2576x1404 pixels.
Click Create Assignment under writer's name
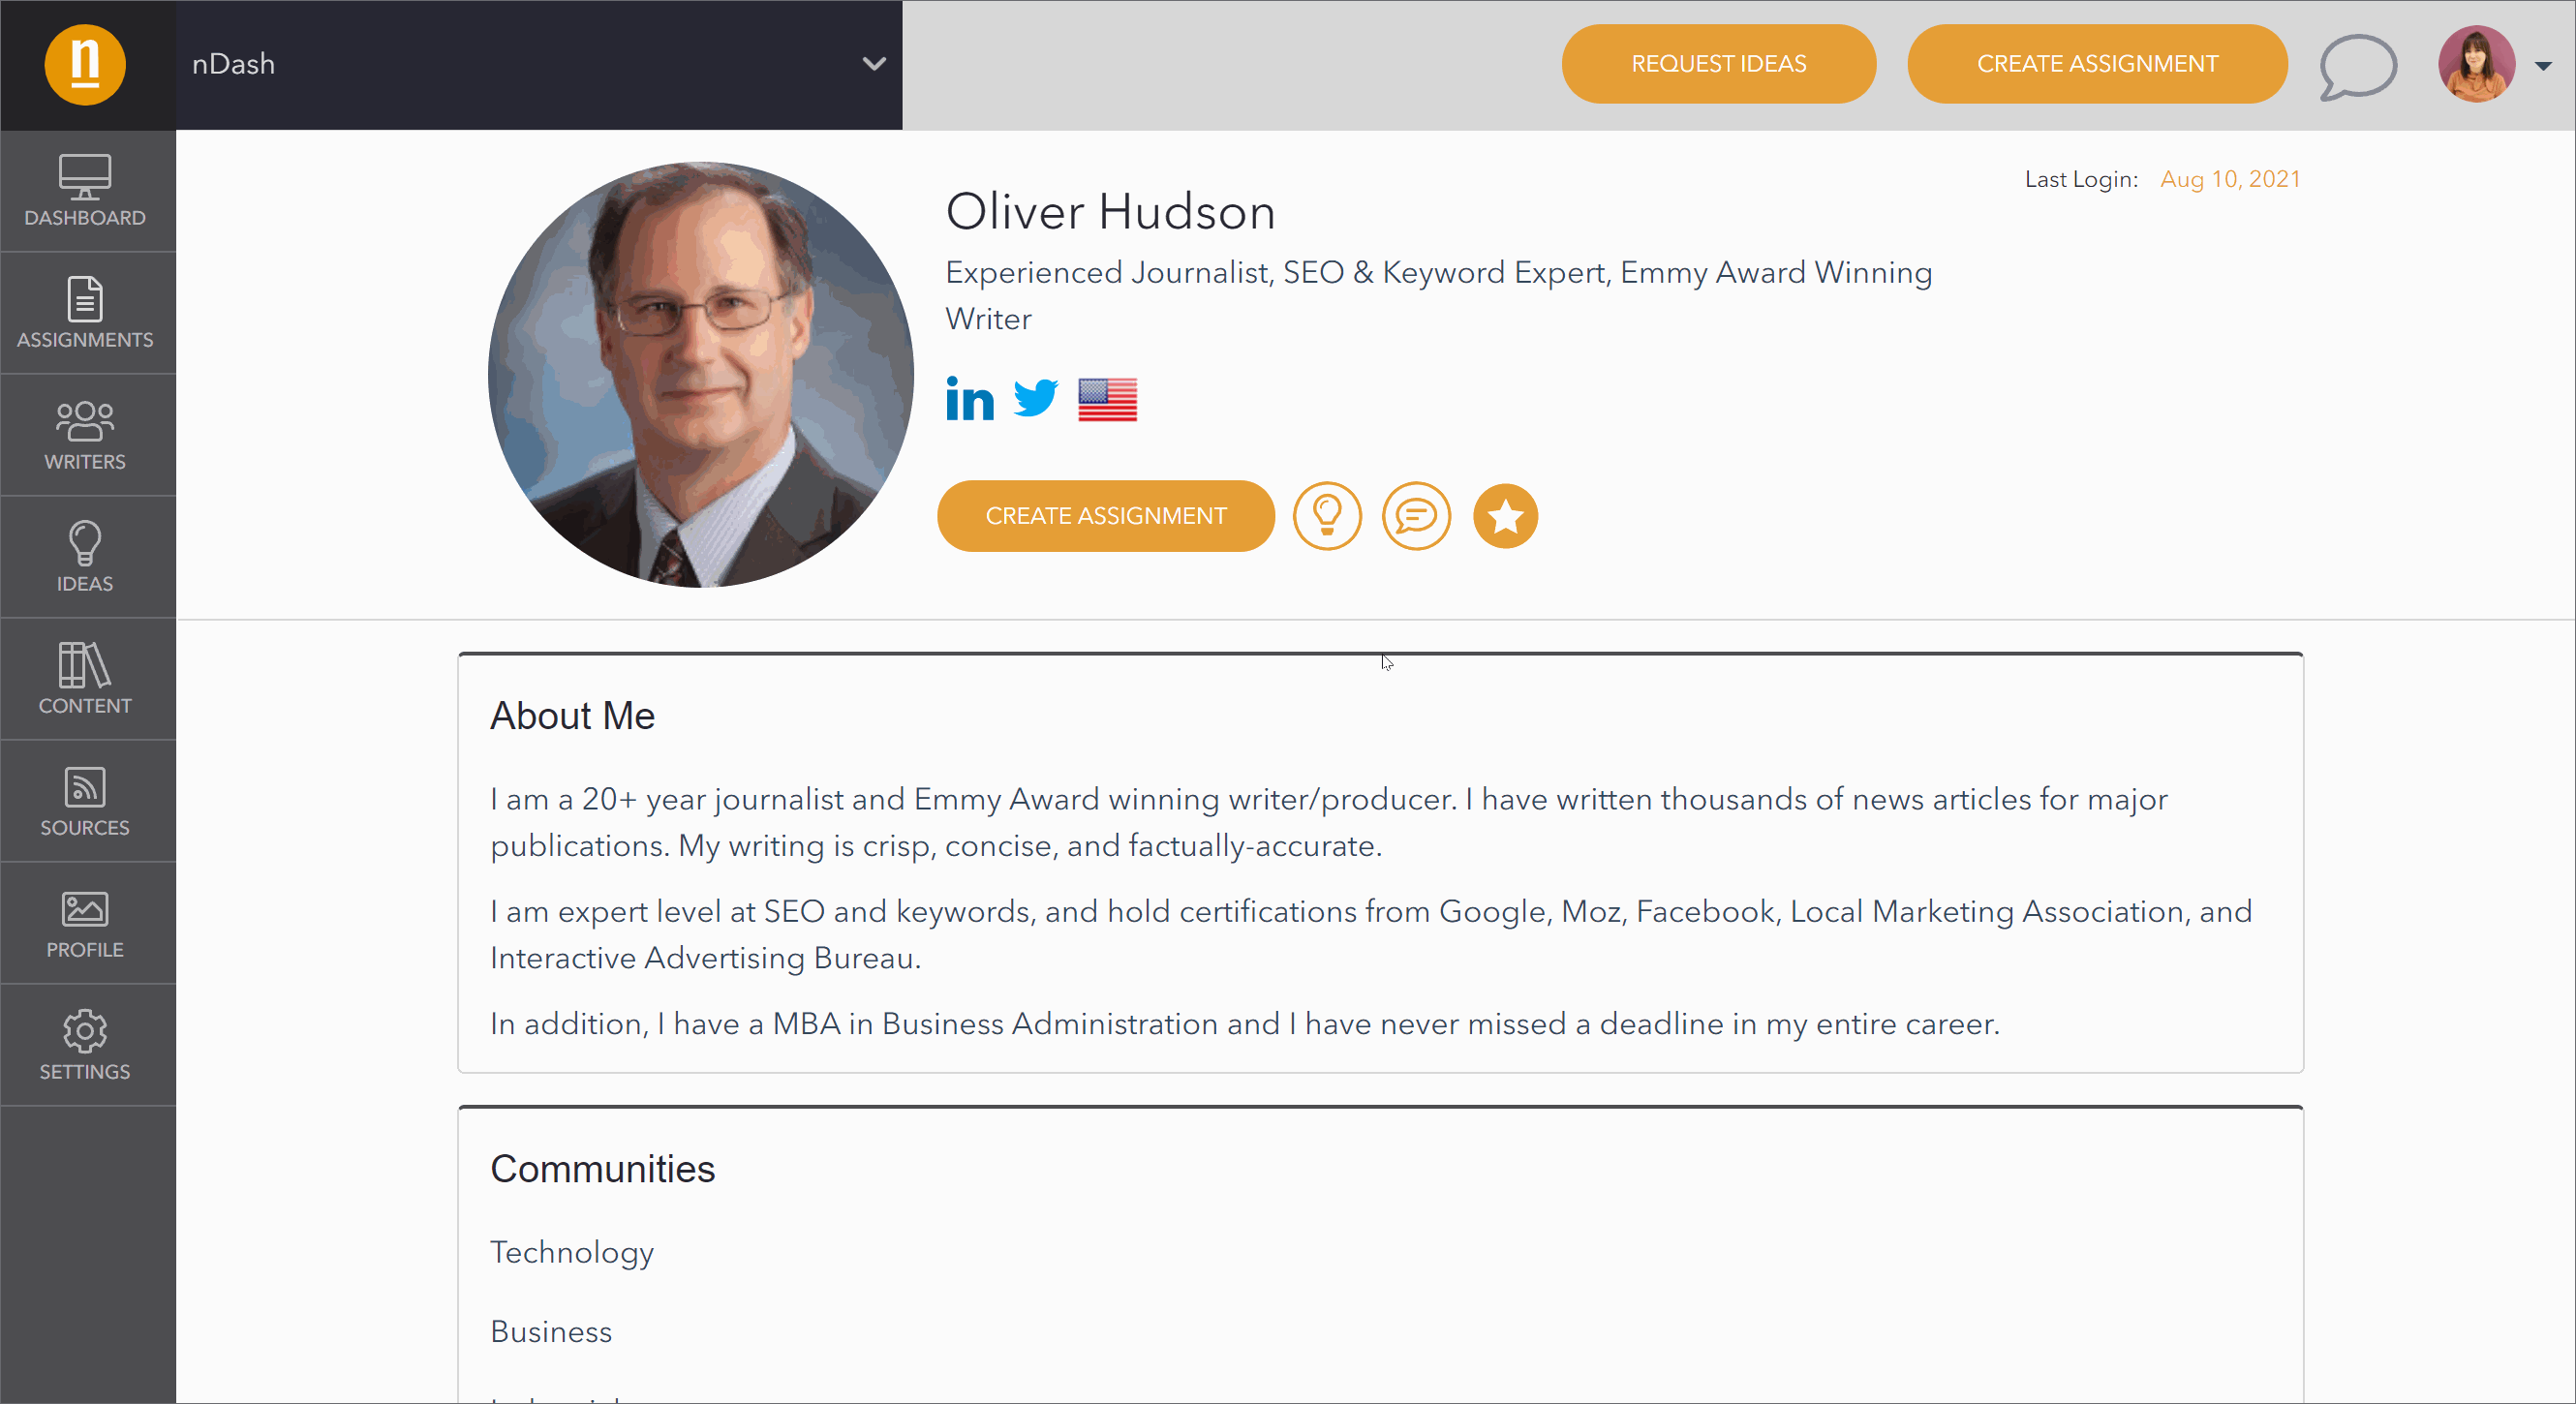(x=1105, y=516)
